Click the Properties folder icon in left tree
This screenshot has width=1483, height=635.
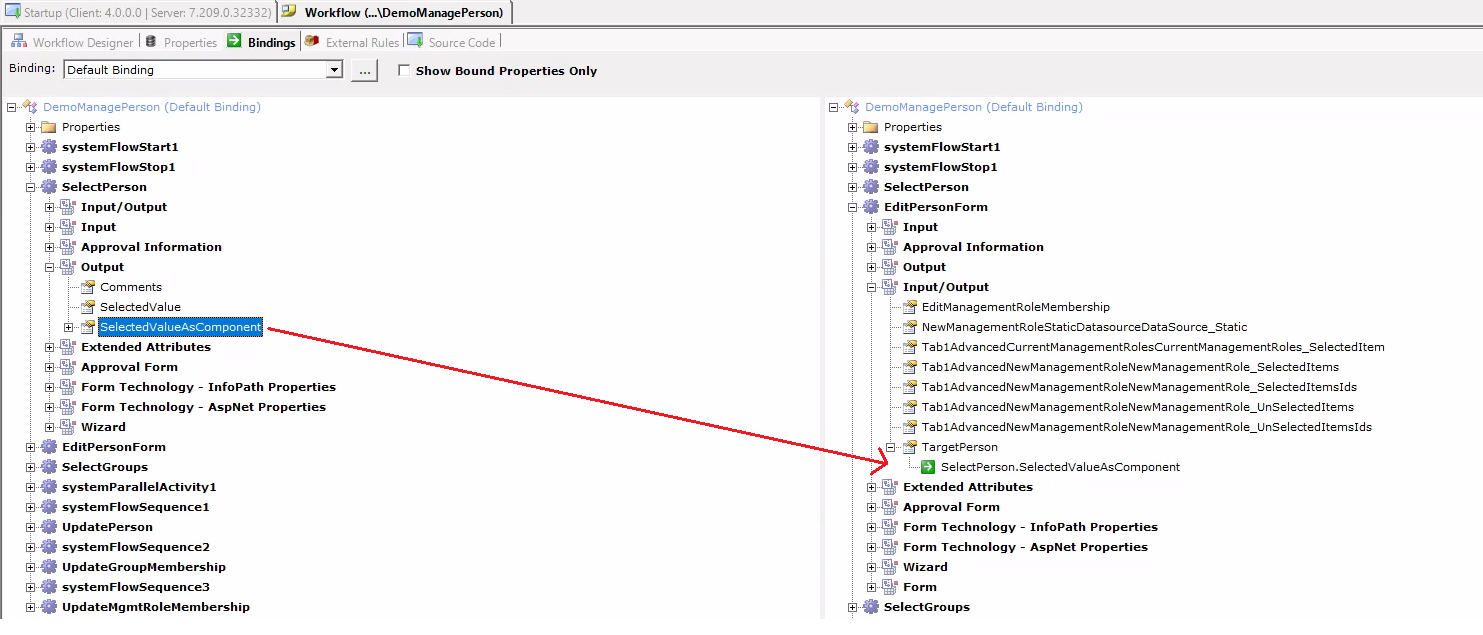[48, 127]
